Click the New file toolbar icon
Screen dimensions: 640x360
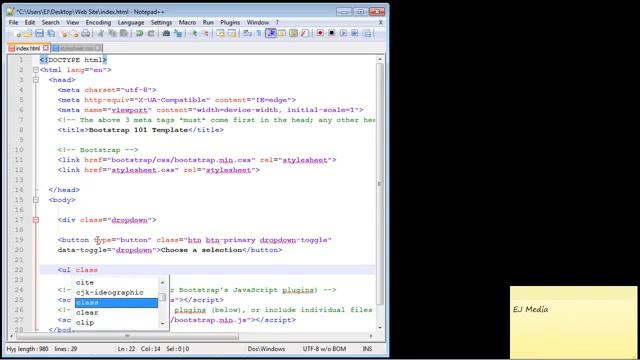pos(18,33)
